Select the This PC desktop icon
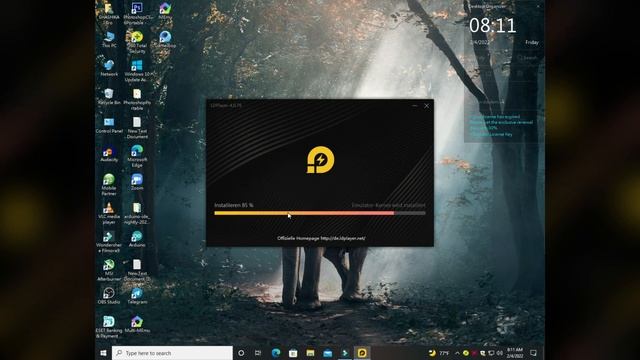This screenshot has width=640, height=360. pyautogui.click(x=109, y=40)
